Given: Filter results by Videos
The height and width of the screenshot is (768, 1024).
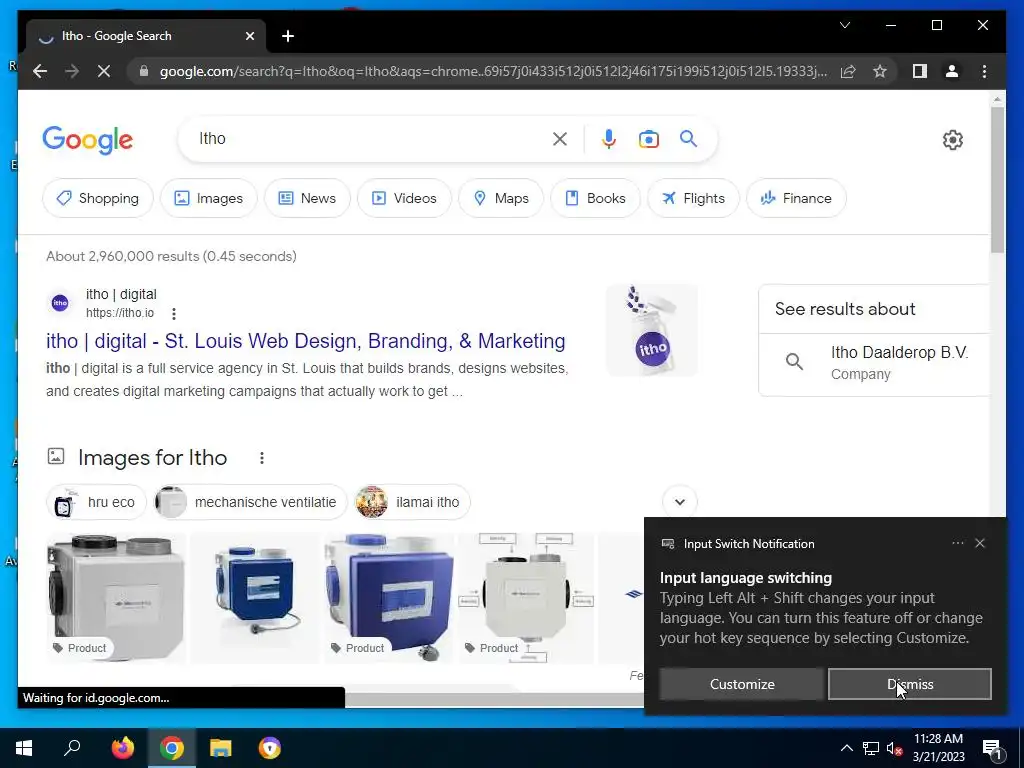Looking at the screenshot, I should 404,198.
